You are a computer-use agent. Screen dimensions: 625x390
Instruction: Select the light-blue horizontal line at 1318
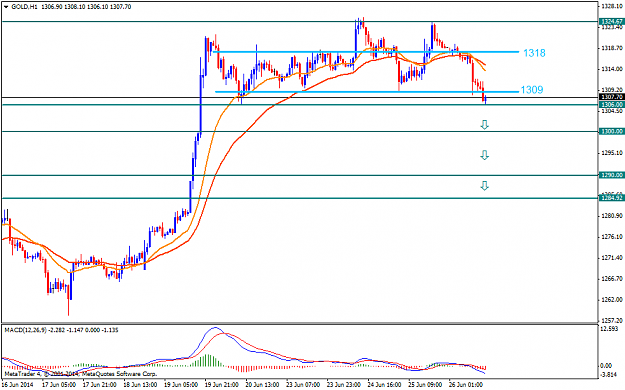[x=366, y=51]
